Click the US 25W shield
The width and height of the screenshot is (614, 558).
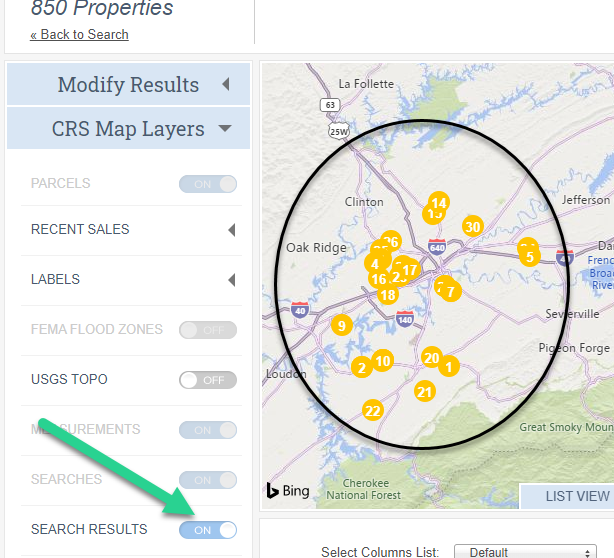(x=339, y=131)
